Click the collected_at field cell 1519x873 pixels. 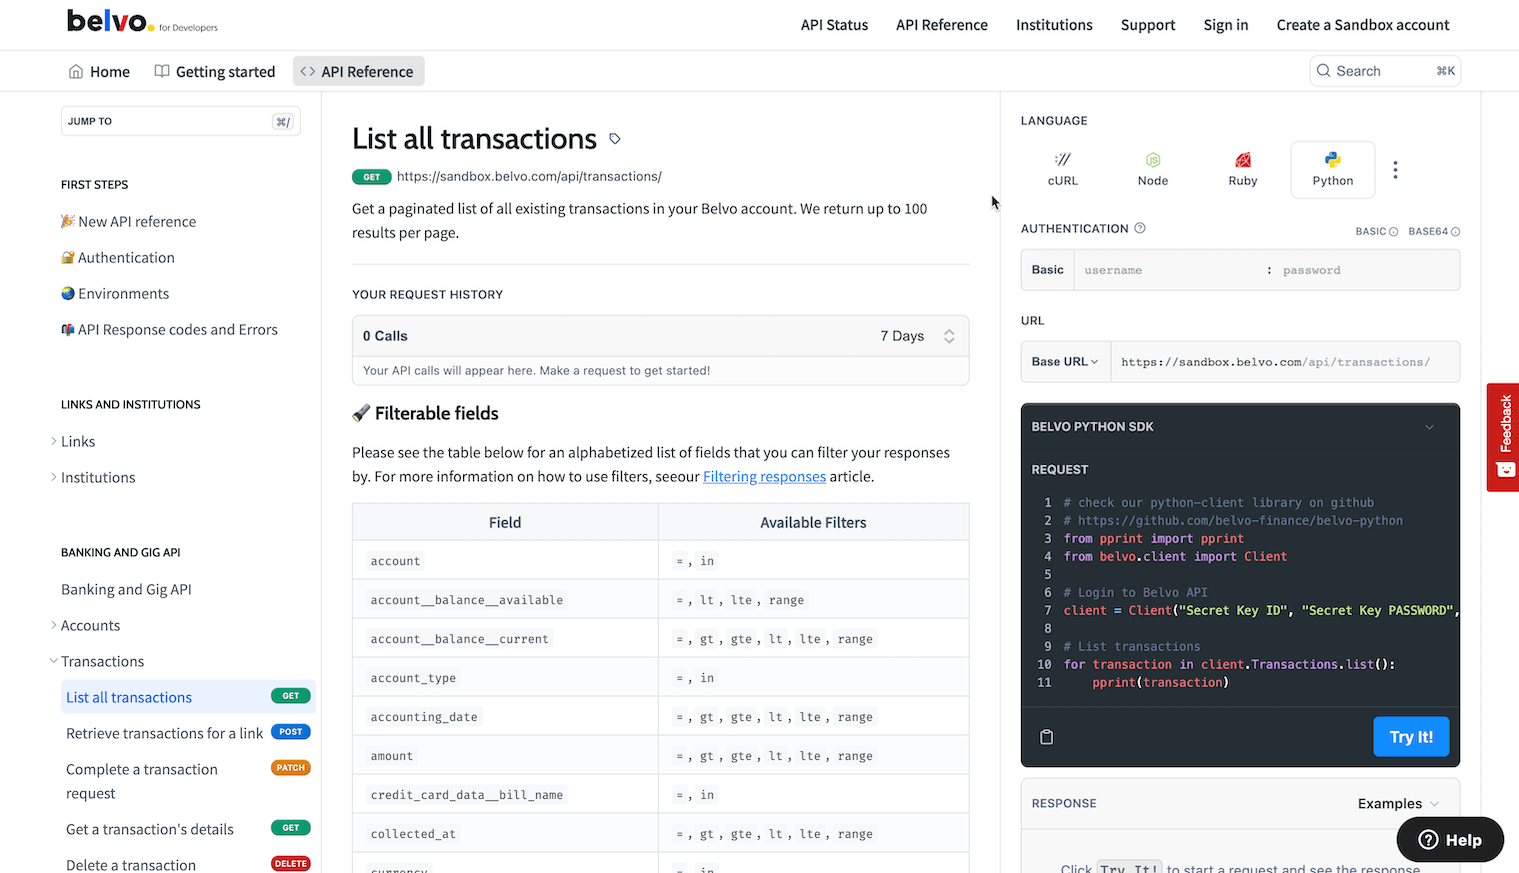(505, 834)
